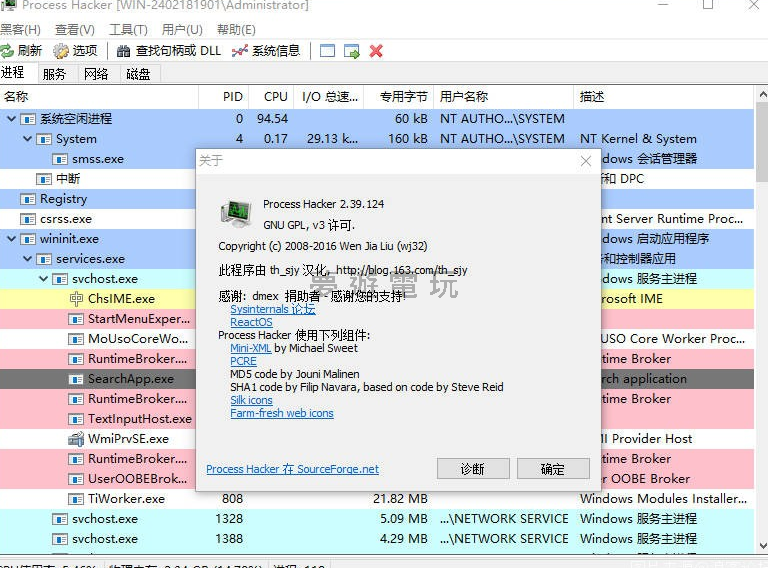The height and width of the screenshot is (568, 768).
Task: Switch to the 网络 tab
Action: click(96, 74)
